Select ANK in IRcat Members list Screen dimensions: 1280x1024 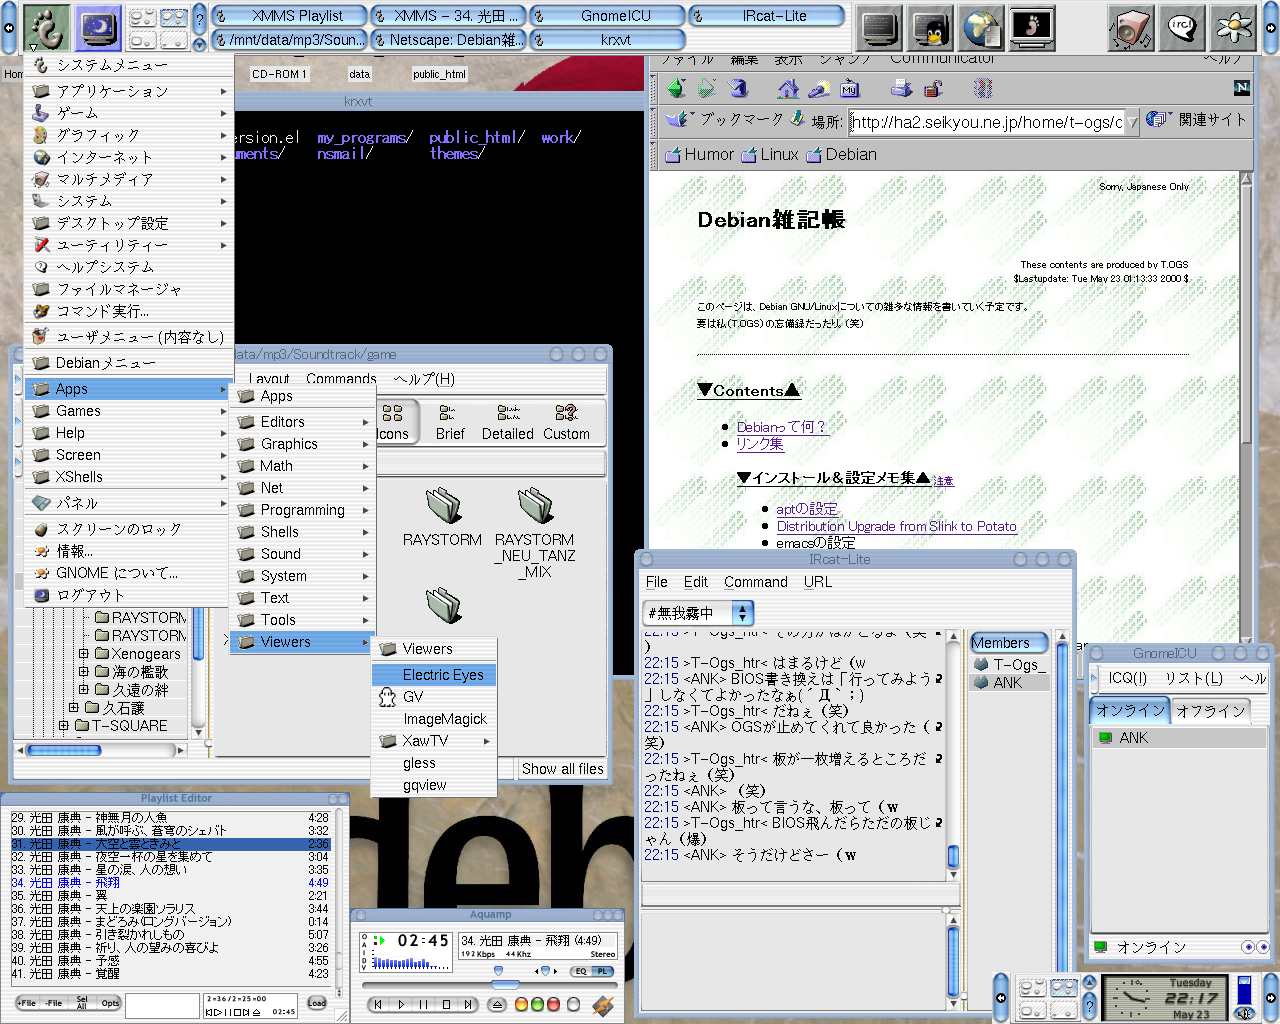point(1008,682)
